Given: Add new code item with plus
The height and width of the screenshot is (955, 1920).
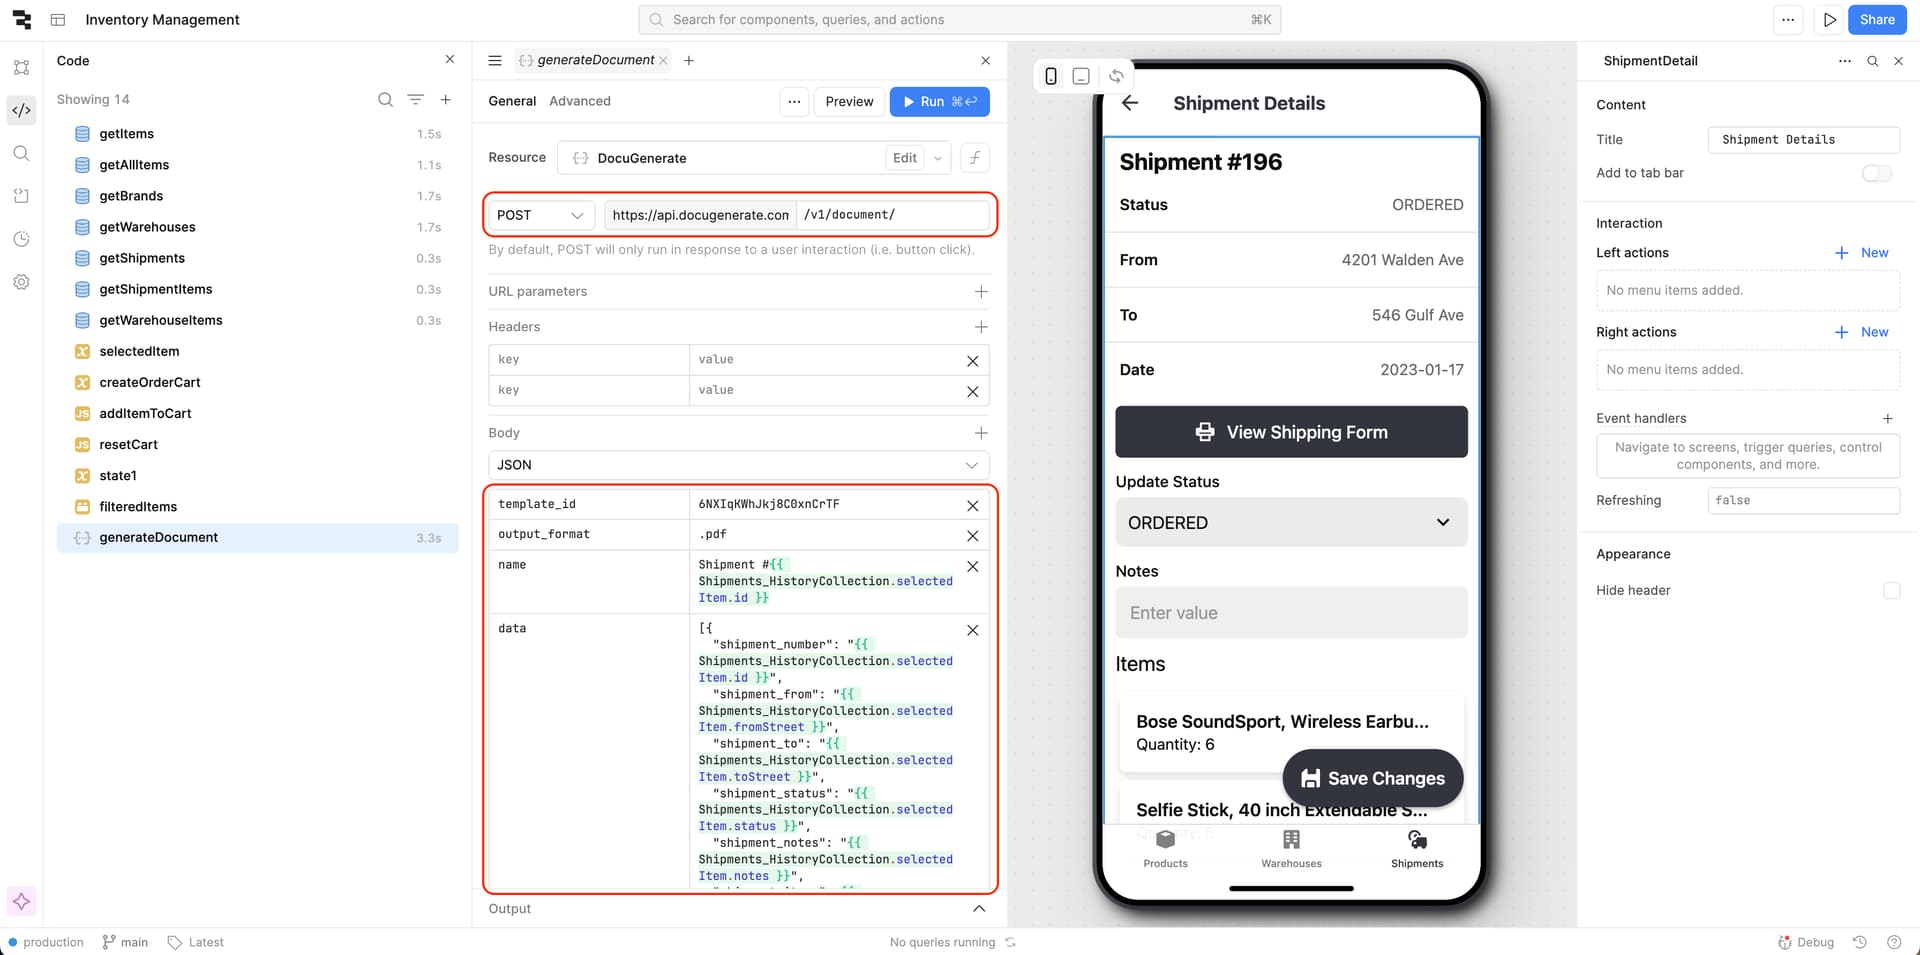Looking at the screenshot, I should pyautogui.click(x=446, y=99).
